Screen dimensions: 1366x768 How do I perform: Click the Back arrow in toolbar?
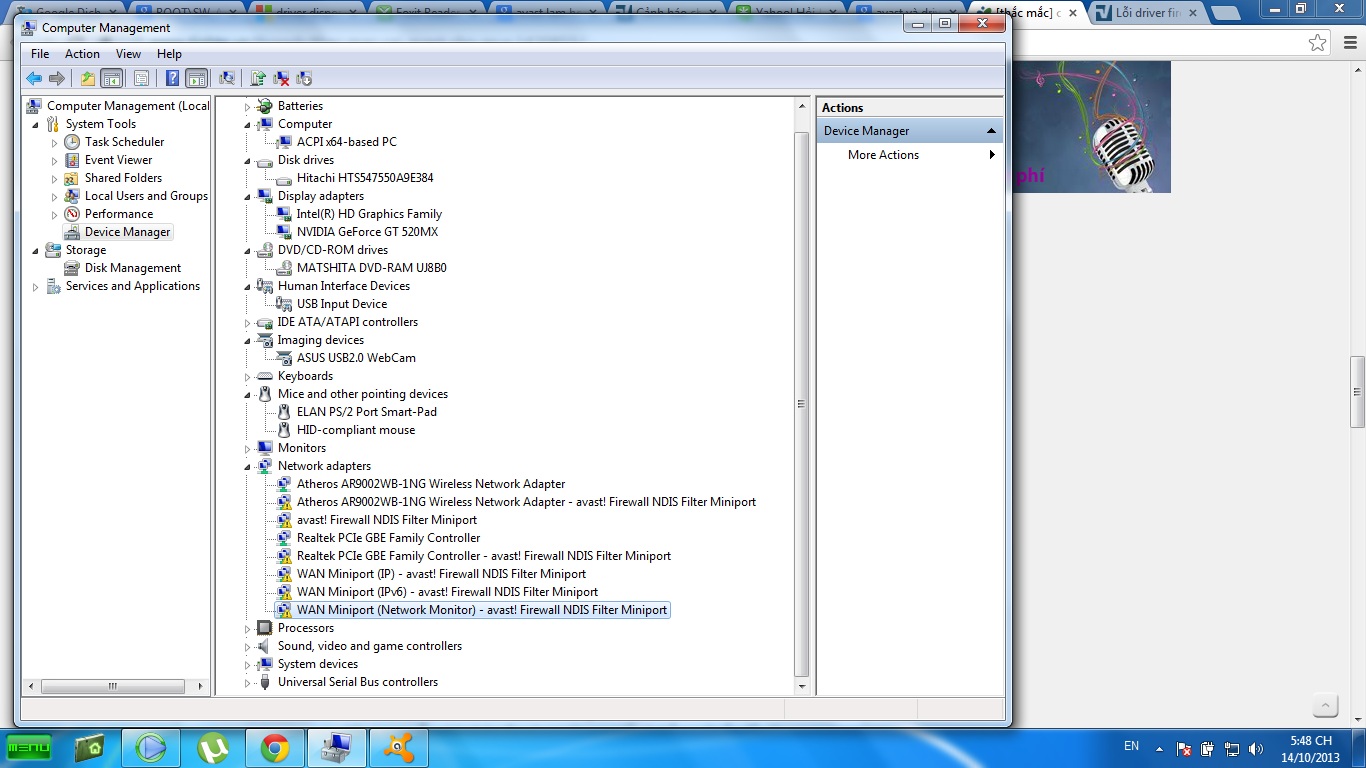(34, 78)
